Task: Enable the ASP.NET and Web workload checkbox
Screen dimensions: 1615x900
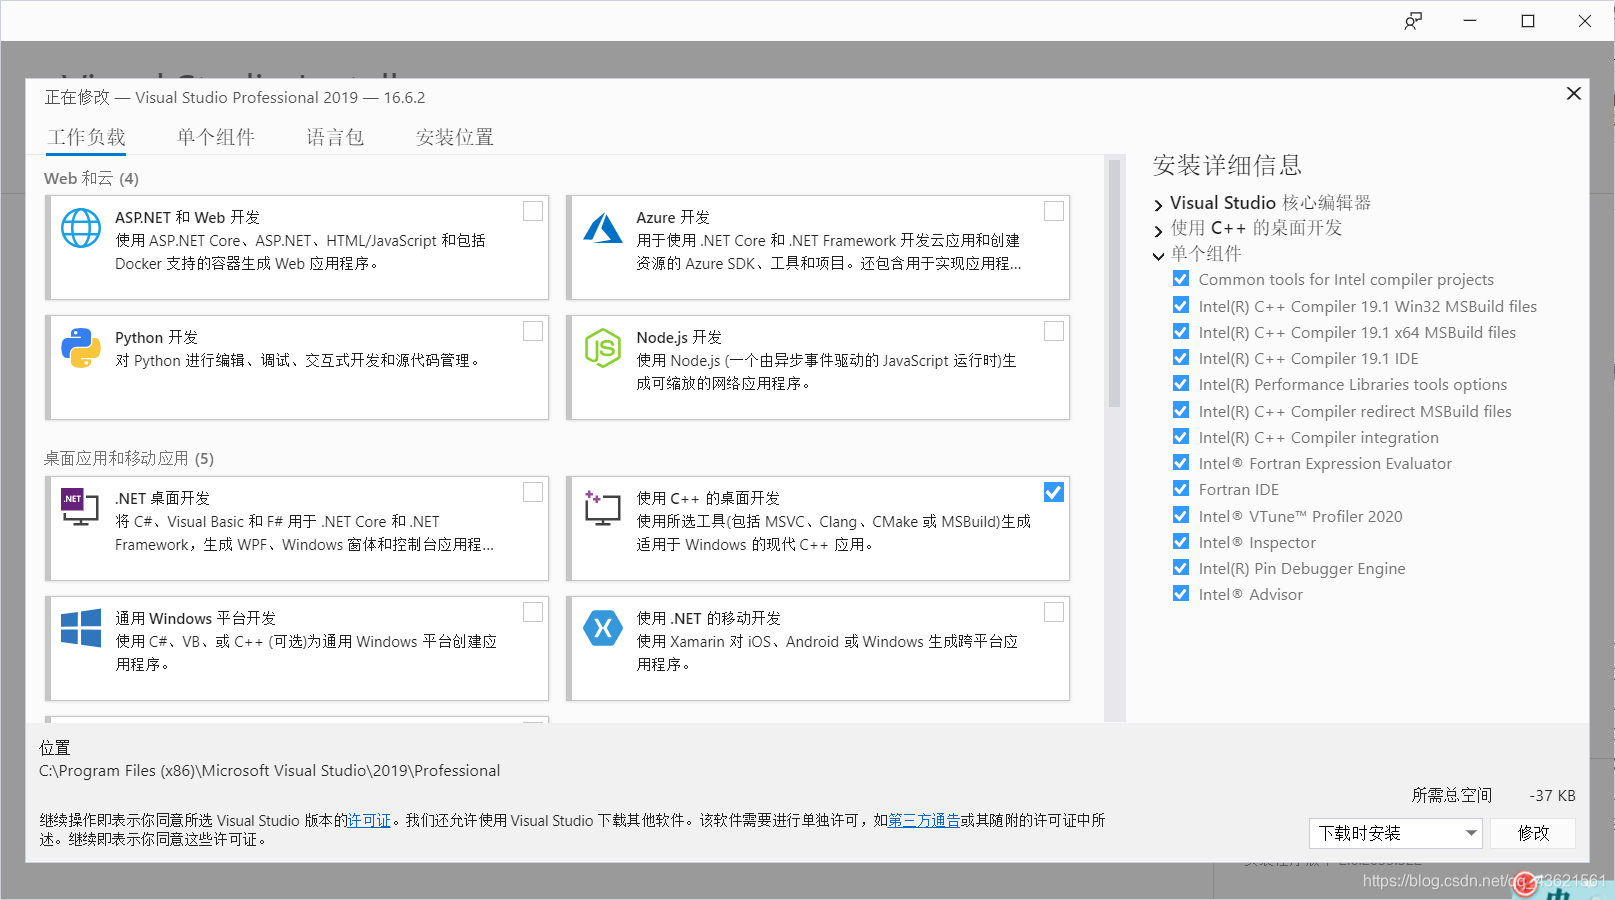Action: pos(533,211)
